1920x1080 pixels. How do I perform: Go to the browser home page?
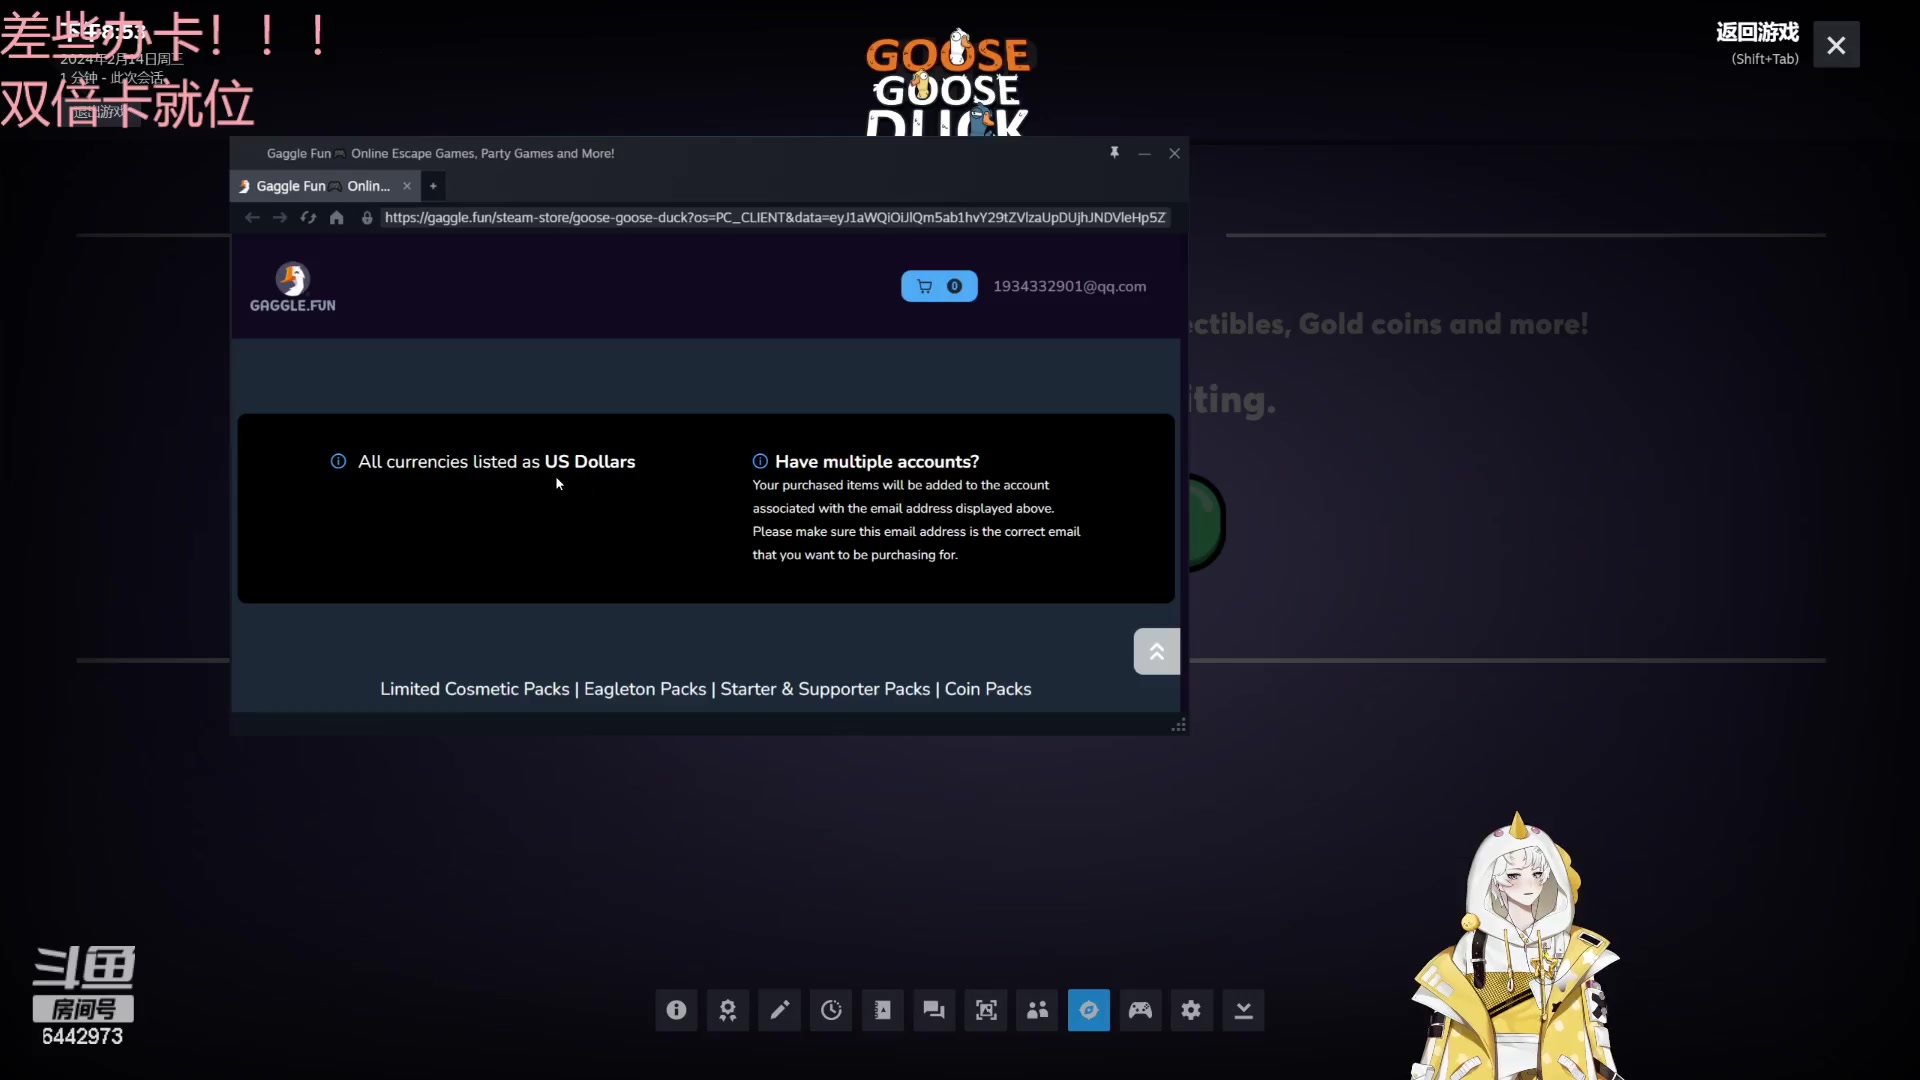click(x=337, y=218)
